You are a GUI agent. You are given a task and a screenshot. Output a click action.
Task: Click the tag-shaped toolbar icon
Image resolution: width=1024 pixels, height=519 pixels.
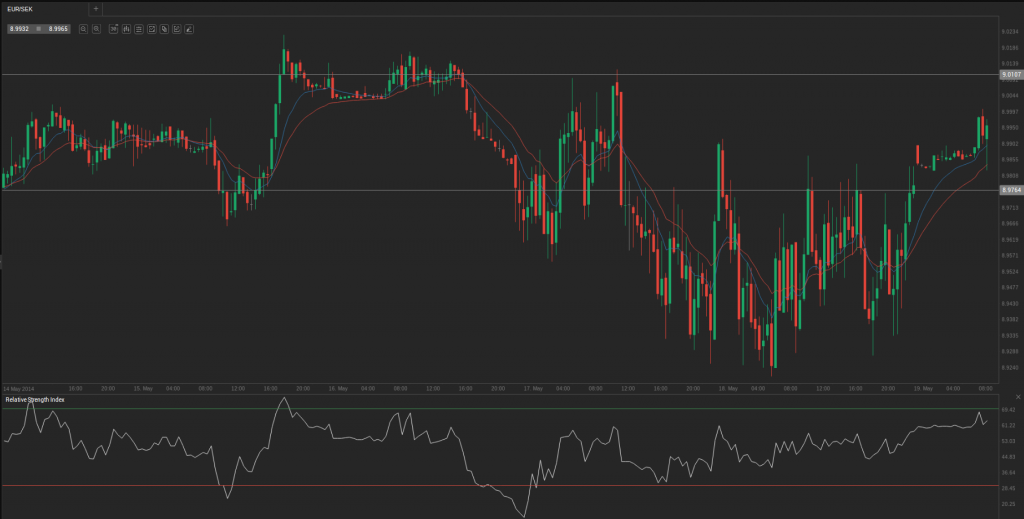click(163, 29)
